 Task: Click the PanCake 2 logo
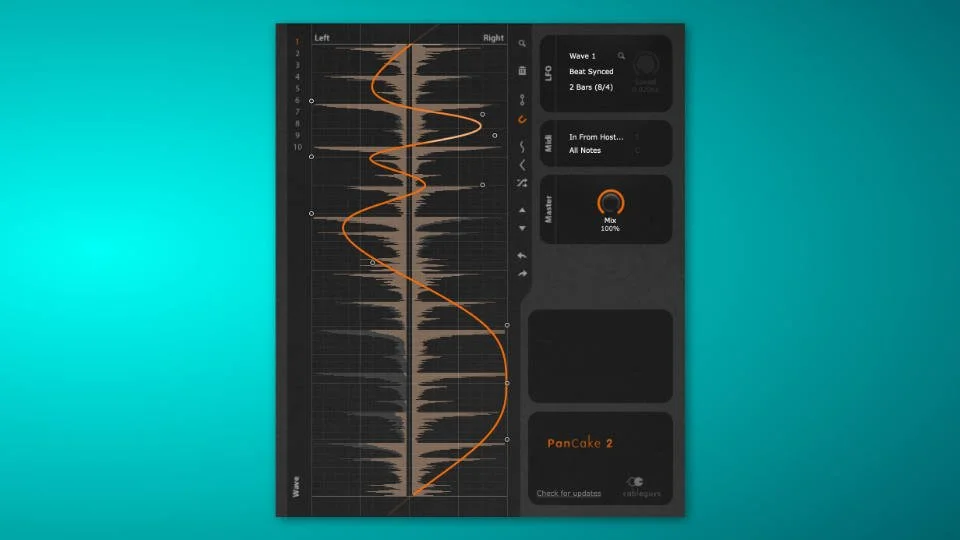580,443
